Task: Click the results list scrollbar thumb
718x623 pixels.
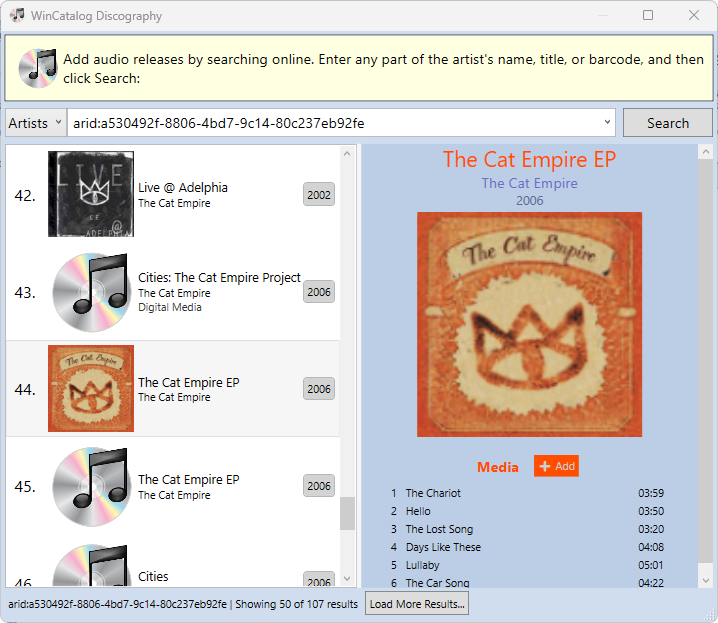Action: coord(347,513)
